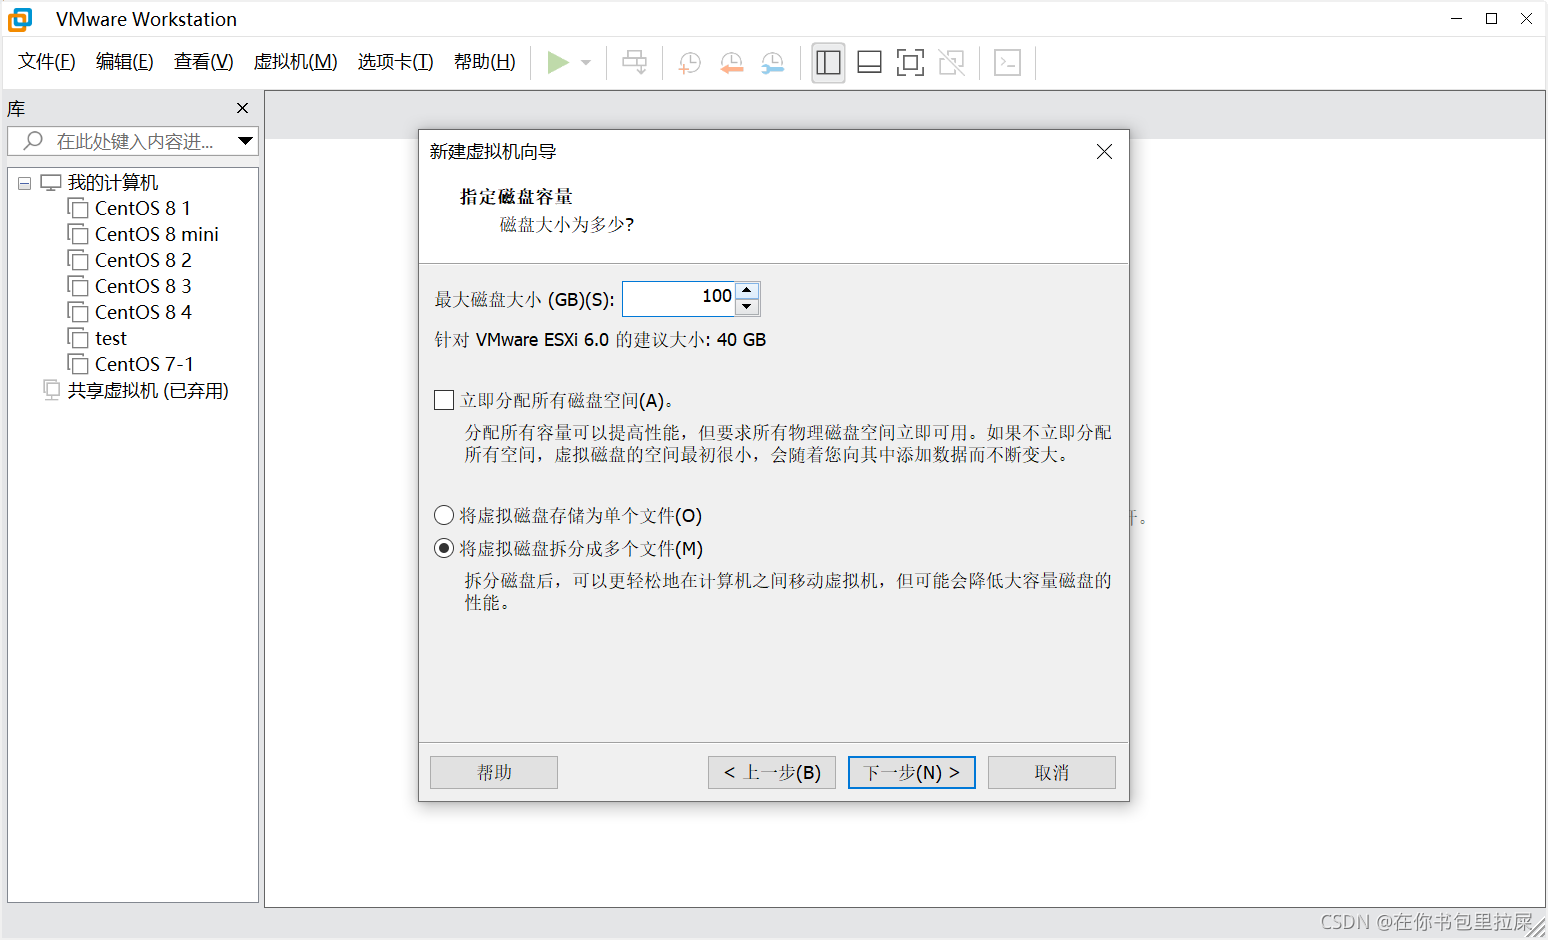Revert to the latest snapshot
This screenshot has width=1548, height=940.
(x=731, y=62)
